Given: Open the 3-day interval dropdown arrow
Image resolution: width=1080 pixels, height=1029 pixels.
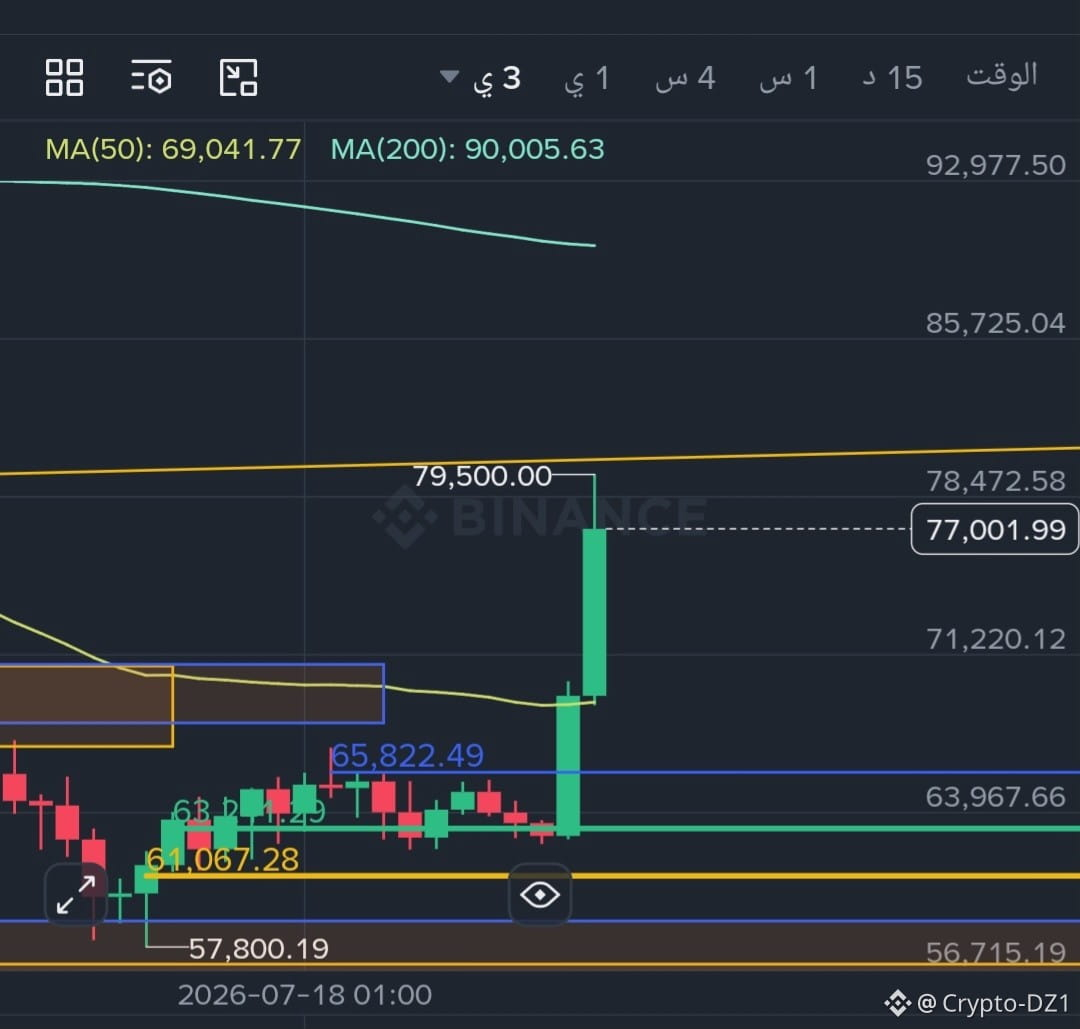Looking at the screenshot, I should [449, 76].
